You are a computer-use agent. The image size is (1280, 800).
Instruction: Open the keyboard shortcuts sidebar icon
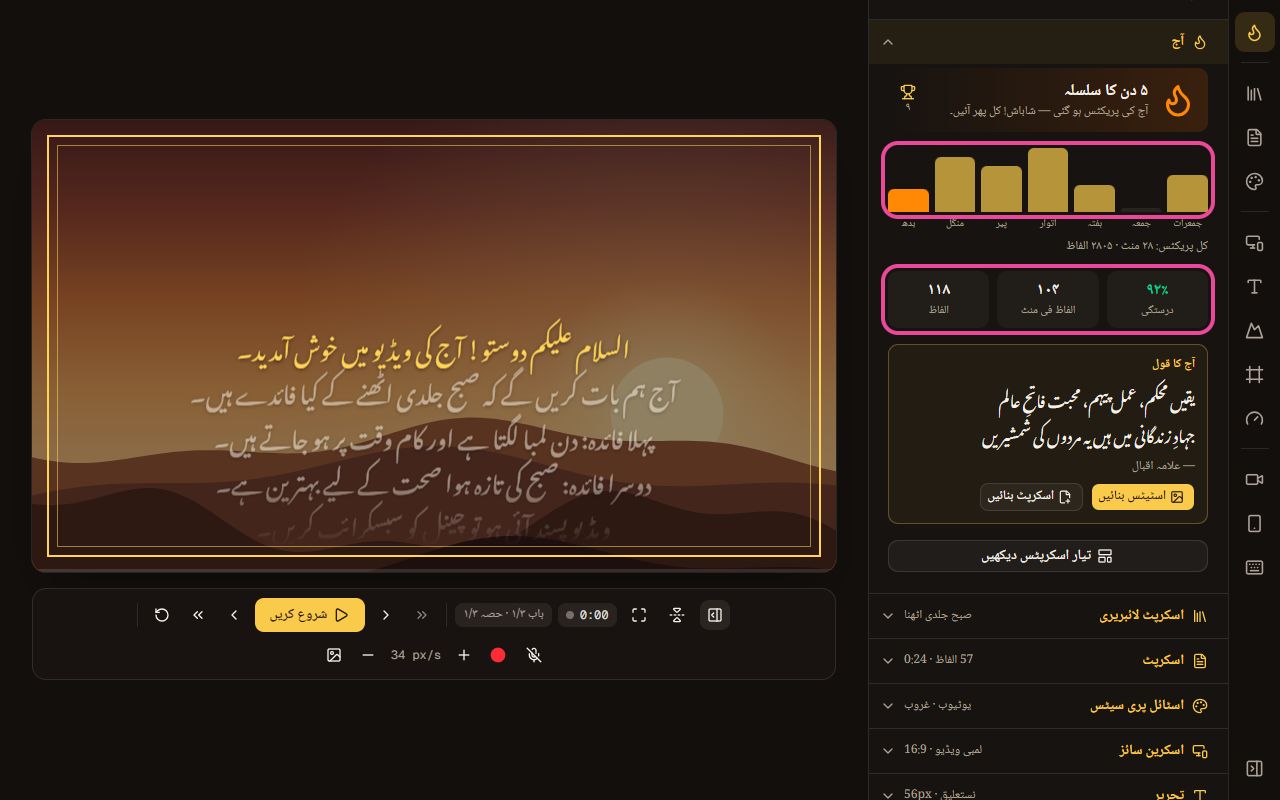click(1254, 567)
